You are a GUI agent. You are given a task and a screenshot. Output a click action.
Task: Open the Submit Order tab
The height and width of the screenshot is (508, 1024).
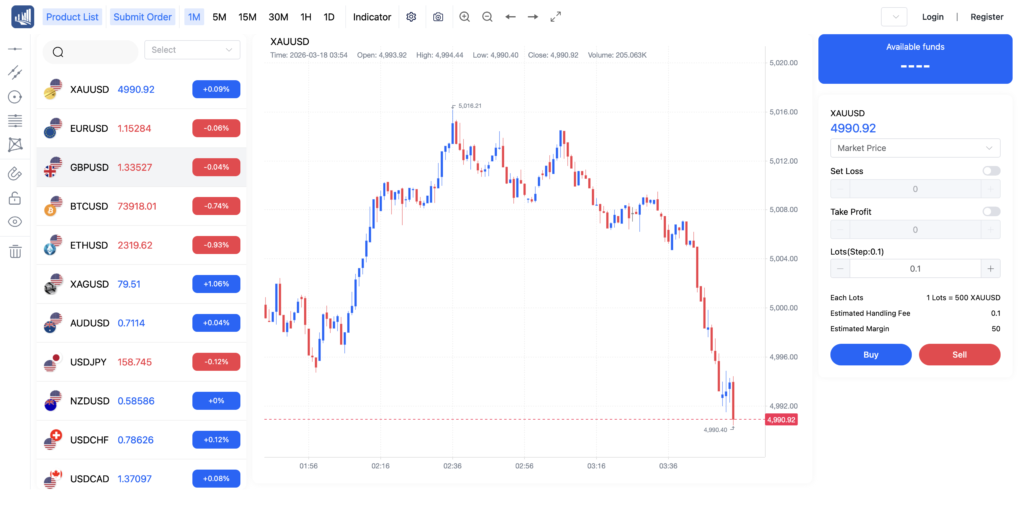tap(141, 17)
